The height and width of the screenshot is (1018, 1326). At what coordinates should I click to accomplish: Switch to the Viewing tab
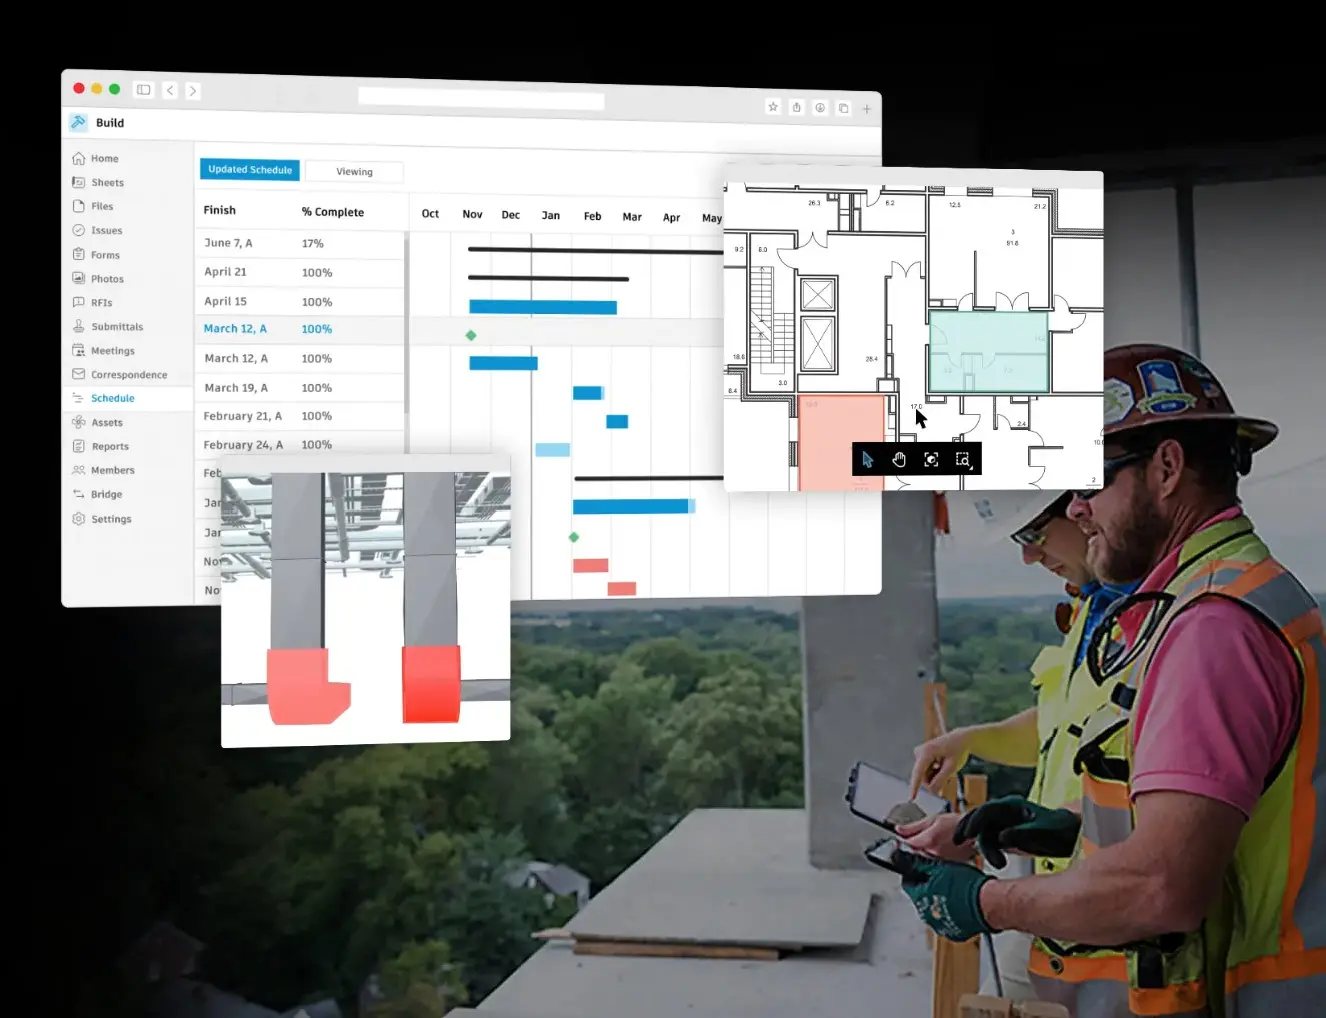[x=354, y=172]
